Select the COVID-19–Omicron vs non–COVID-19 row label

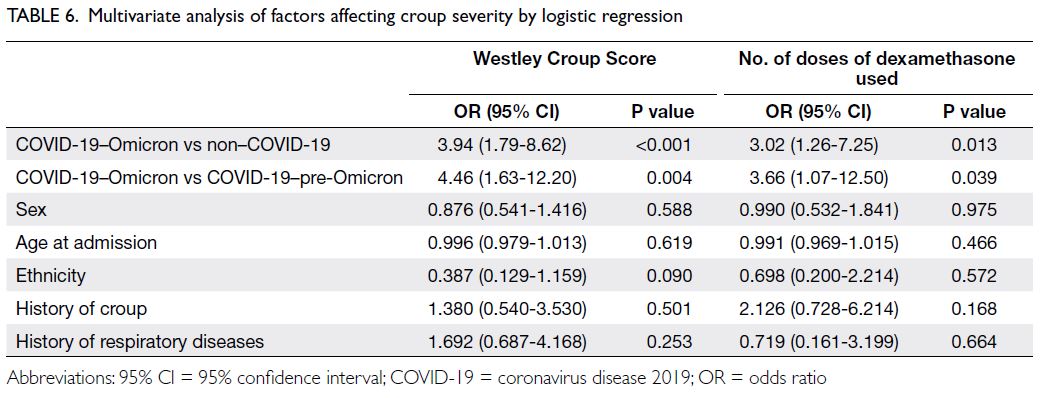[x=174, y=145]
